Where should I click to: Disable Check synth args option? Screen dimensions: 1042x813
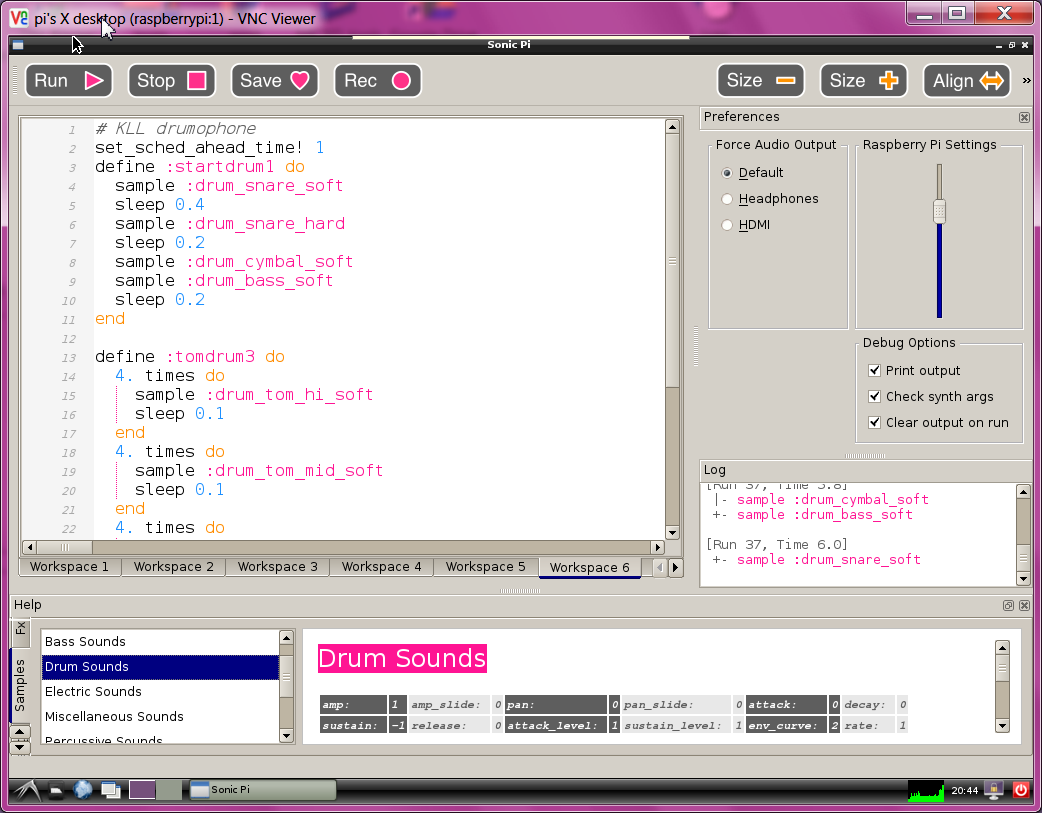[x=875, y=397]
